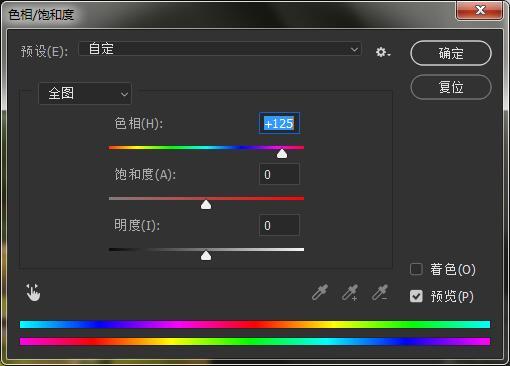The height and width of the screenshot is (366, 510).
Task: Click the 明度(I) label
Action: tap(137, 225)
